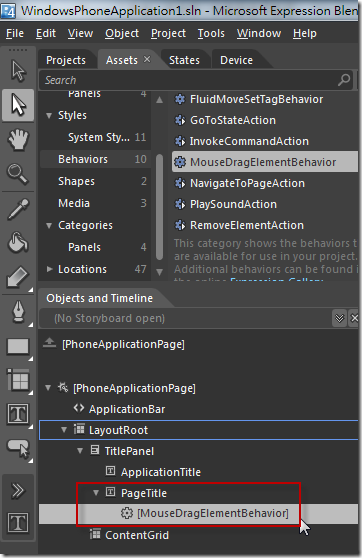This screenshot has width=362, height=558.
Task: Select the Pan hand tool
Action: pyautogui.click(x=18, y=139)
